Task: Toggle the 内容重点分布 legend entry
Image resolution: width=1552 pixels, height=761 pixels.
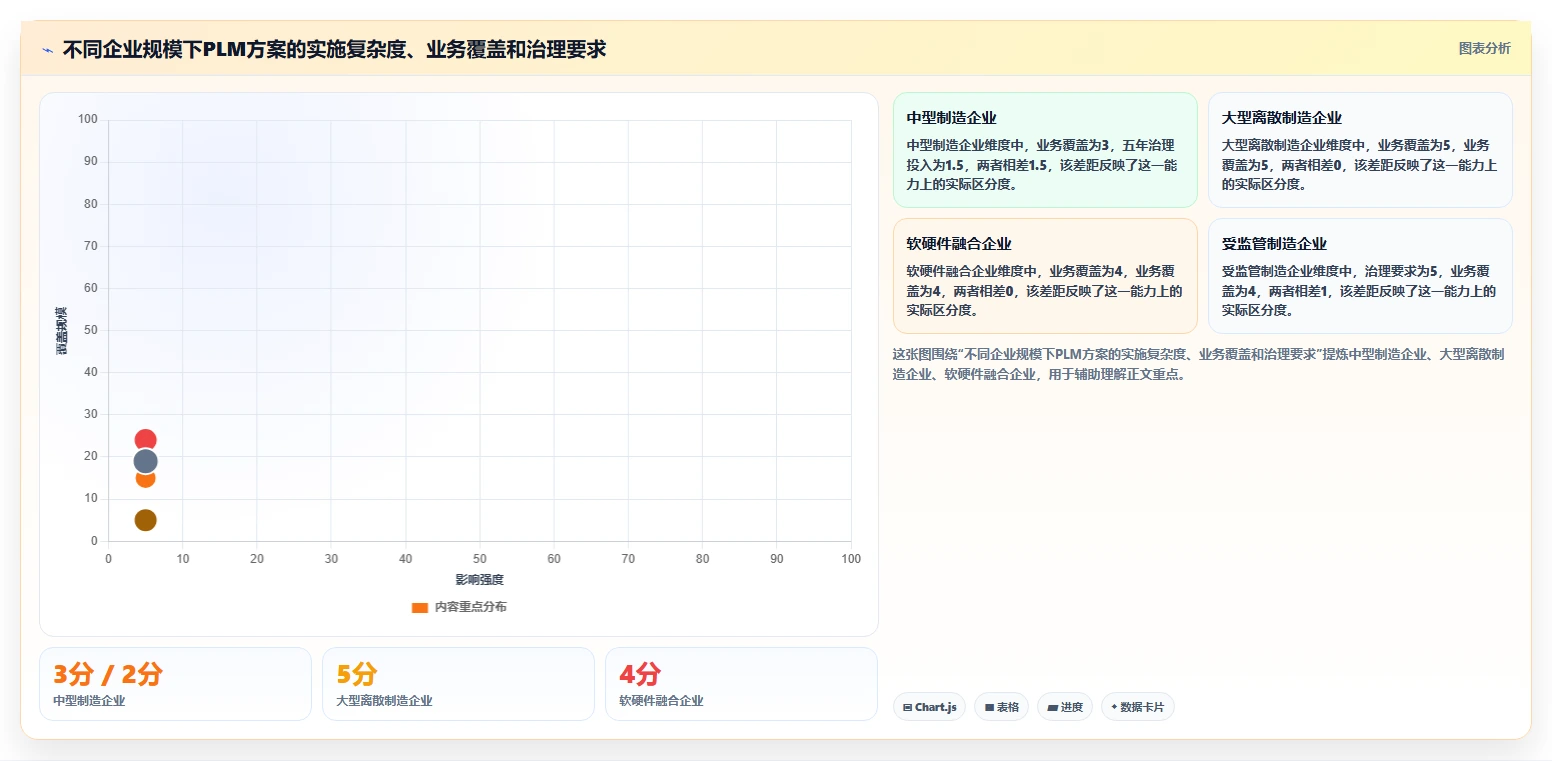Action: coord(459,607)
